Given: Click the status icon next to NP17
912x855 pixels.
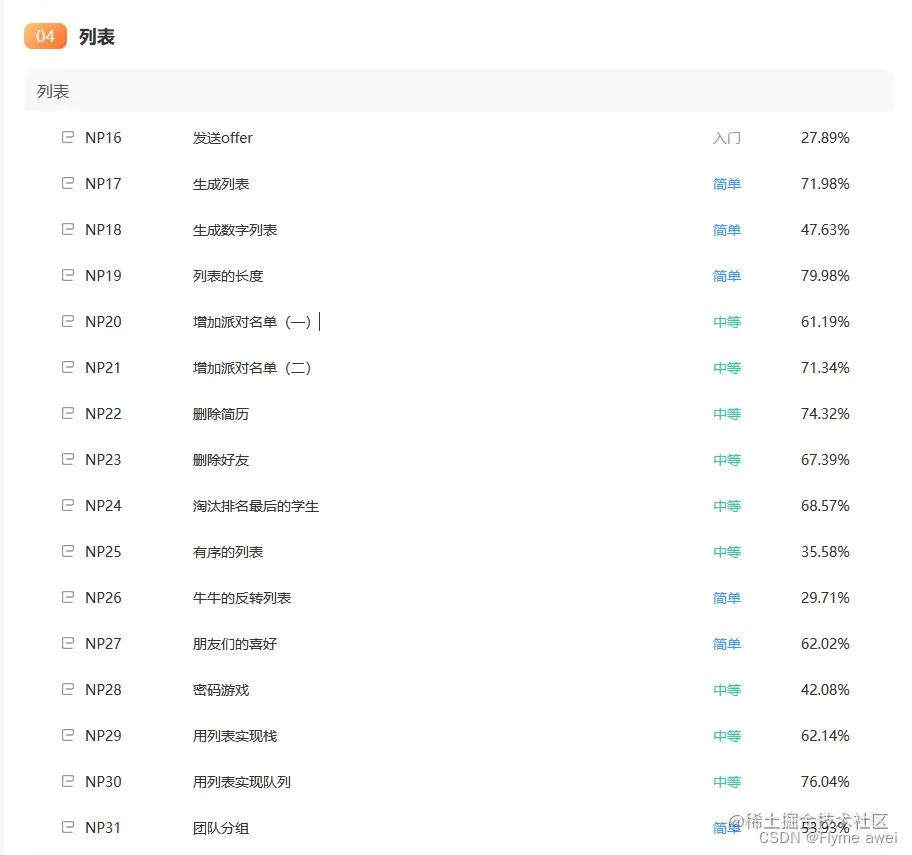Looking at the screenshot, I should (x=68, y=183).
